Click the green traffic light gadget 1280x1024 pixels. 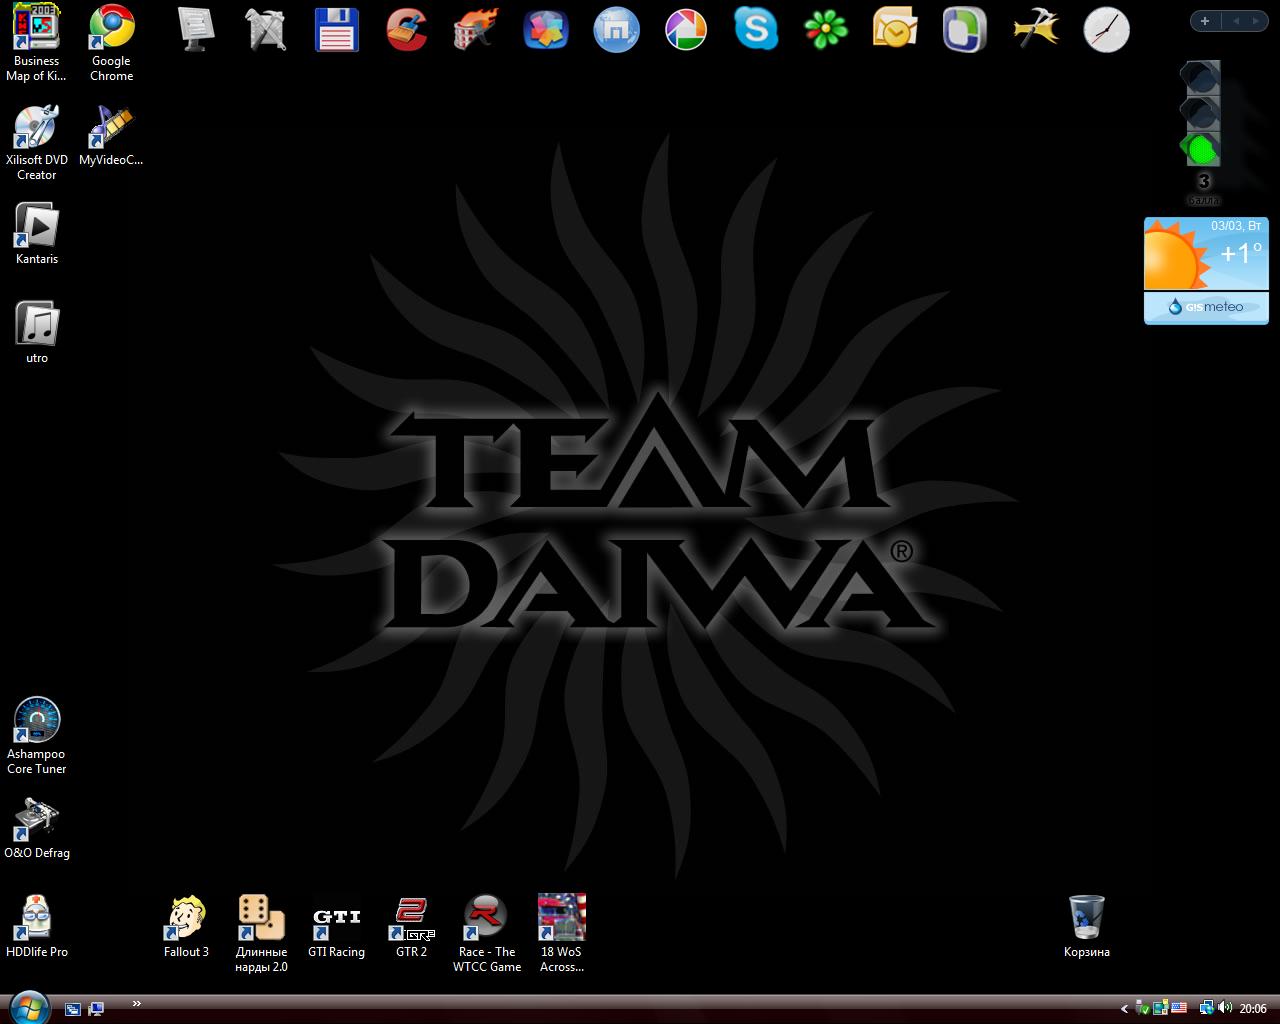[1200, 150]
